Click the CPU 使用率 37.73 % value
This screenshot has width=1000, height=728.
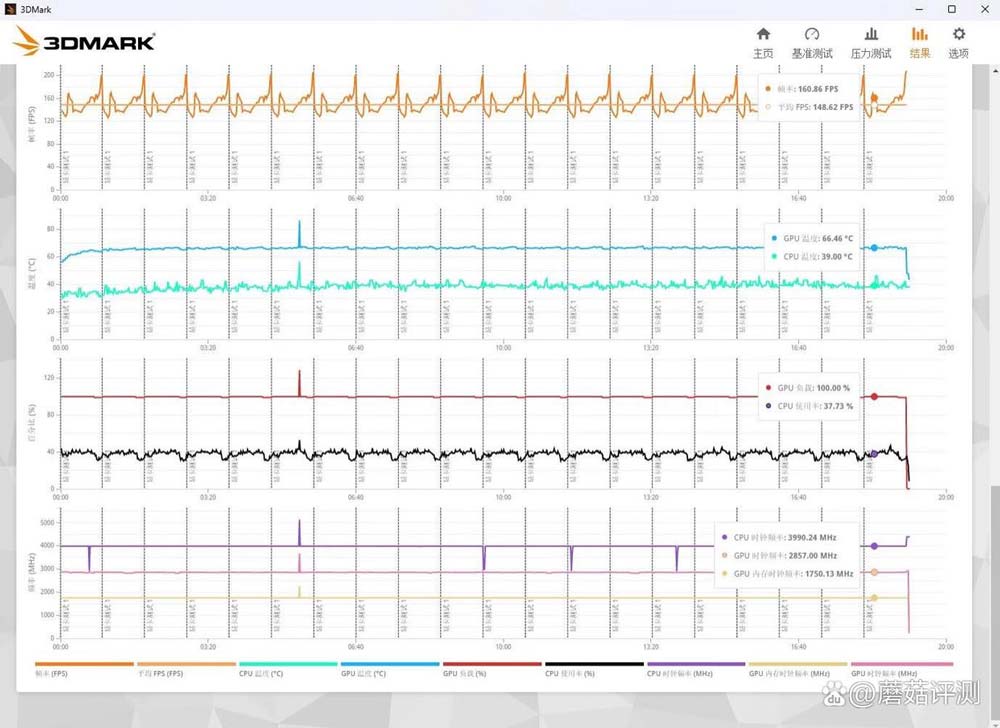(x=838, y=405)
